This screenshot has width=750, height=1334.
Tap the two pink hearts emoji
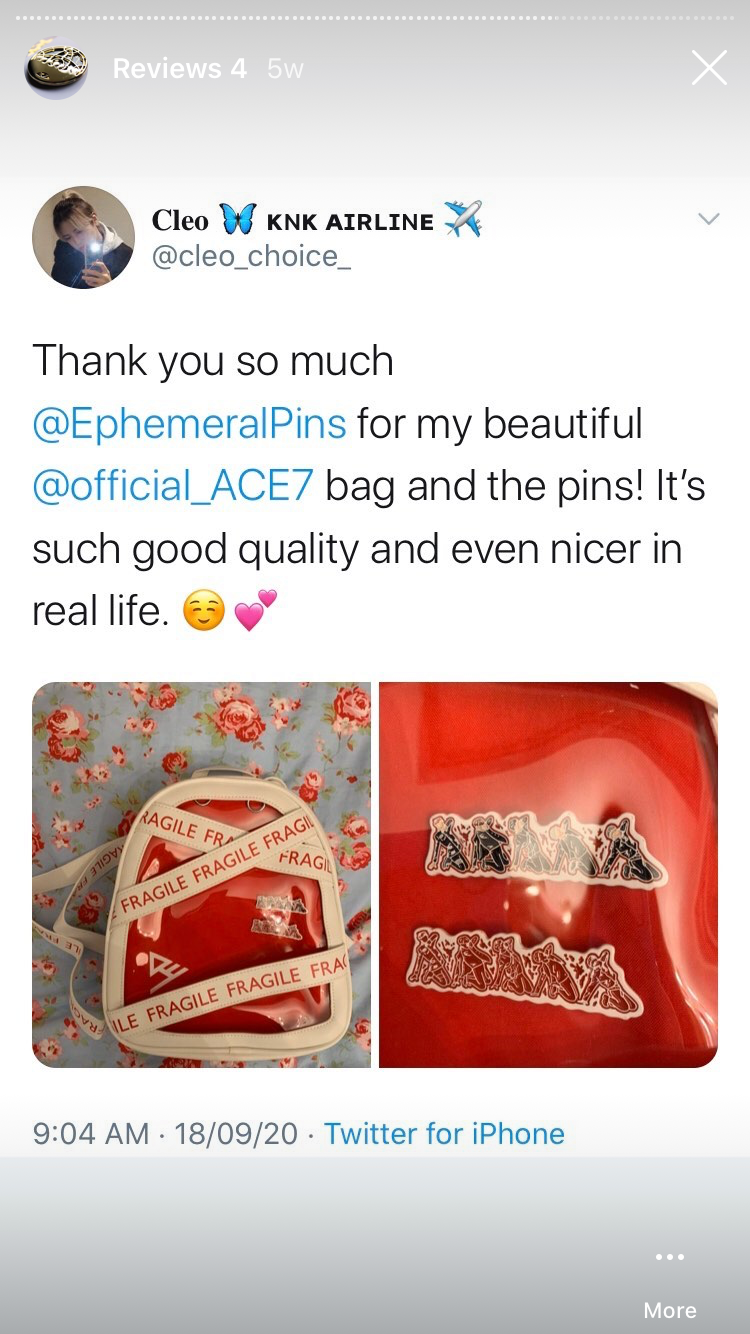point(255,611)
